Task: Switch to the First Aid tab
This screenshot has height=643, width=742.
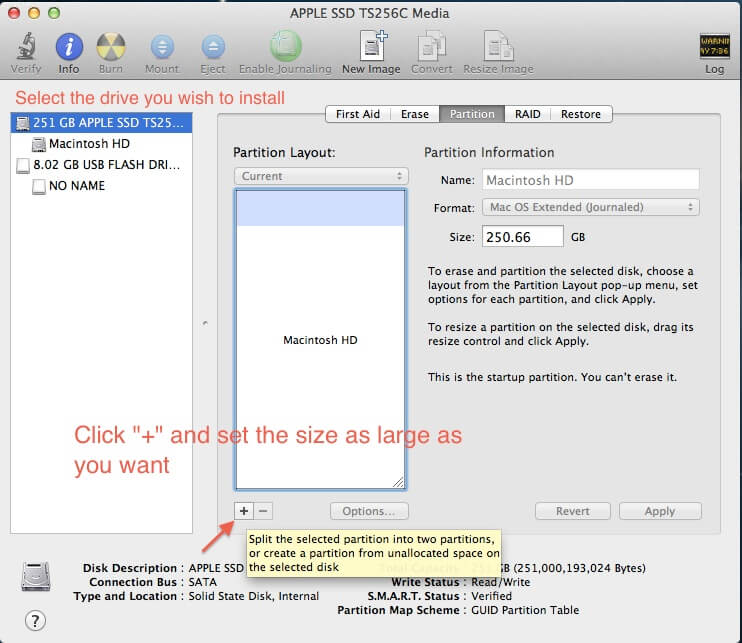Action: pyautogui.click(x=358, y=114)
